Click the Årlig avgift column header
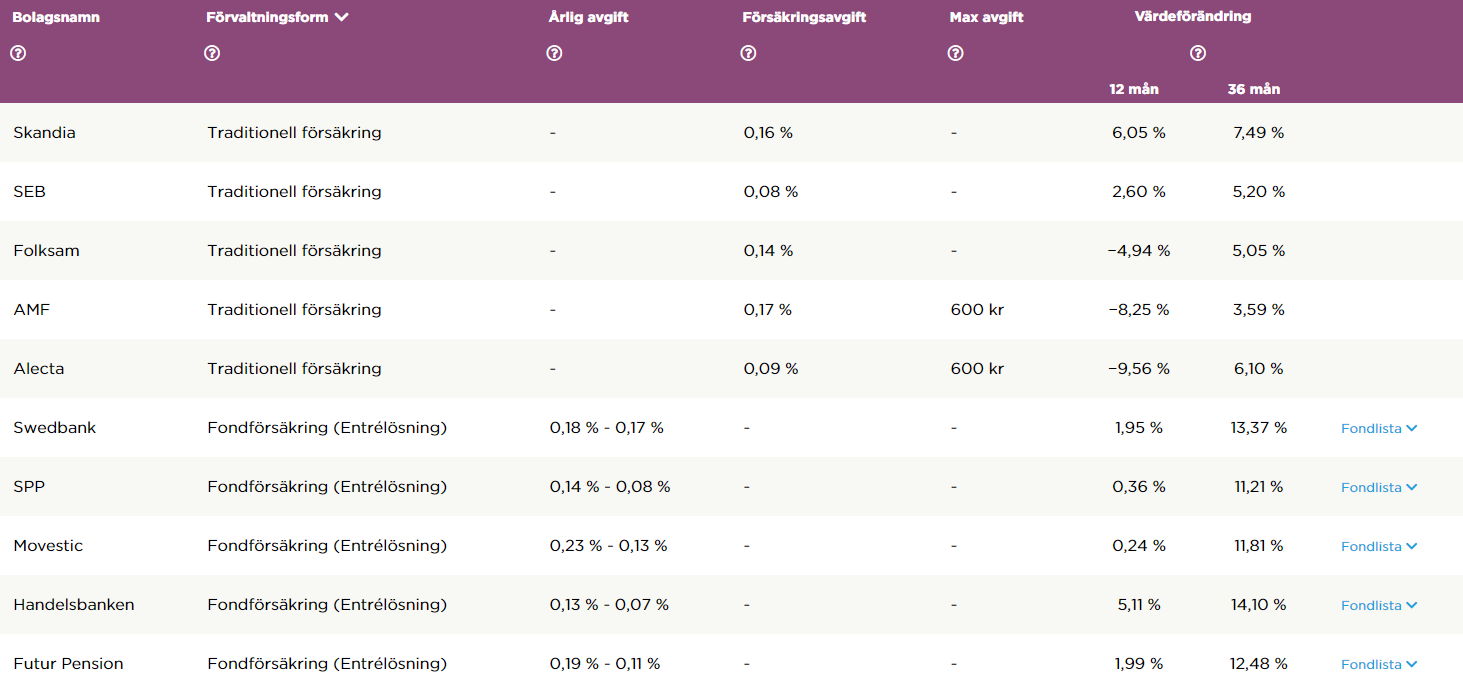The width and height of the screenshot is (1463, 690). pos(588,17)
